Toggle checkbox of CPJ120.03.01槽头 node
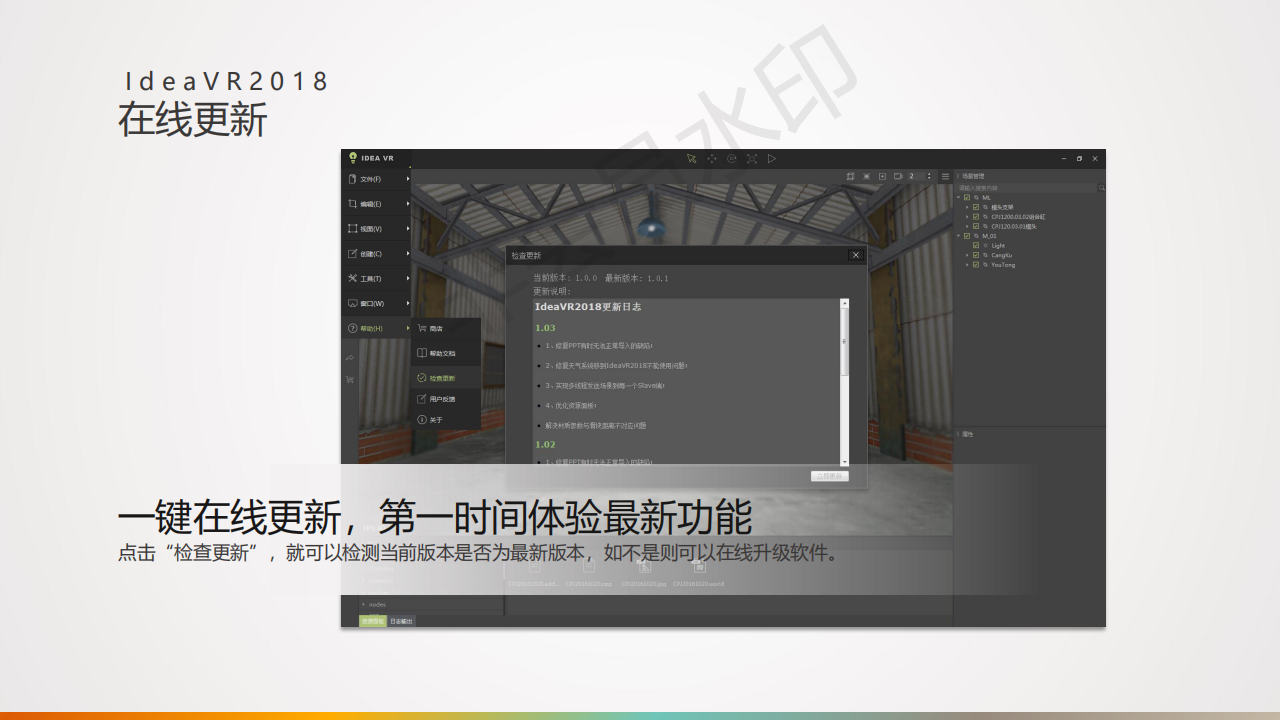This screenshot has height=720, width=1280. coord(976,226)
